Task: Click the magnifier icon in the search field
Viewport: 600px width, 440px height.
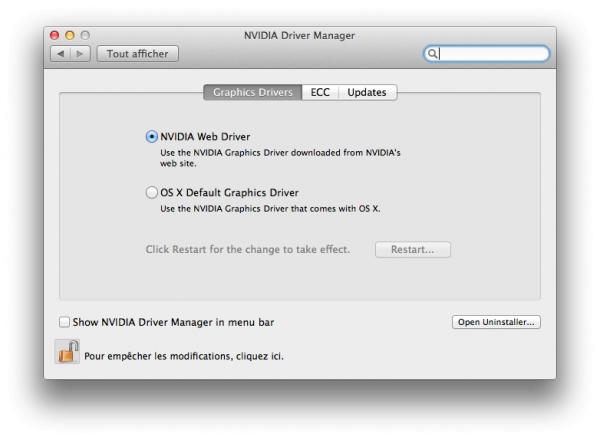Action: [432, 54]
